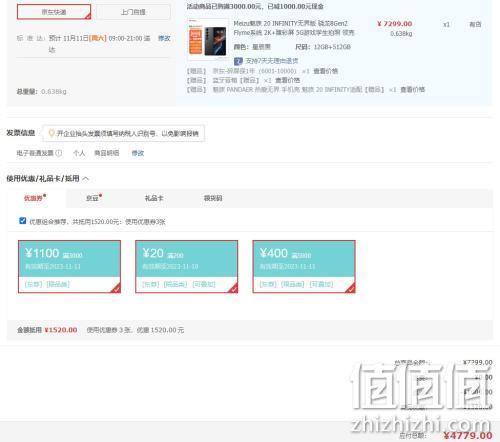Click 修改 link in invoice information
This screenshot has width=500, height=442.
tap(138, 153)
